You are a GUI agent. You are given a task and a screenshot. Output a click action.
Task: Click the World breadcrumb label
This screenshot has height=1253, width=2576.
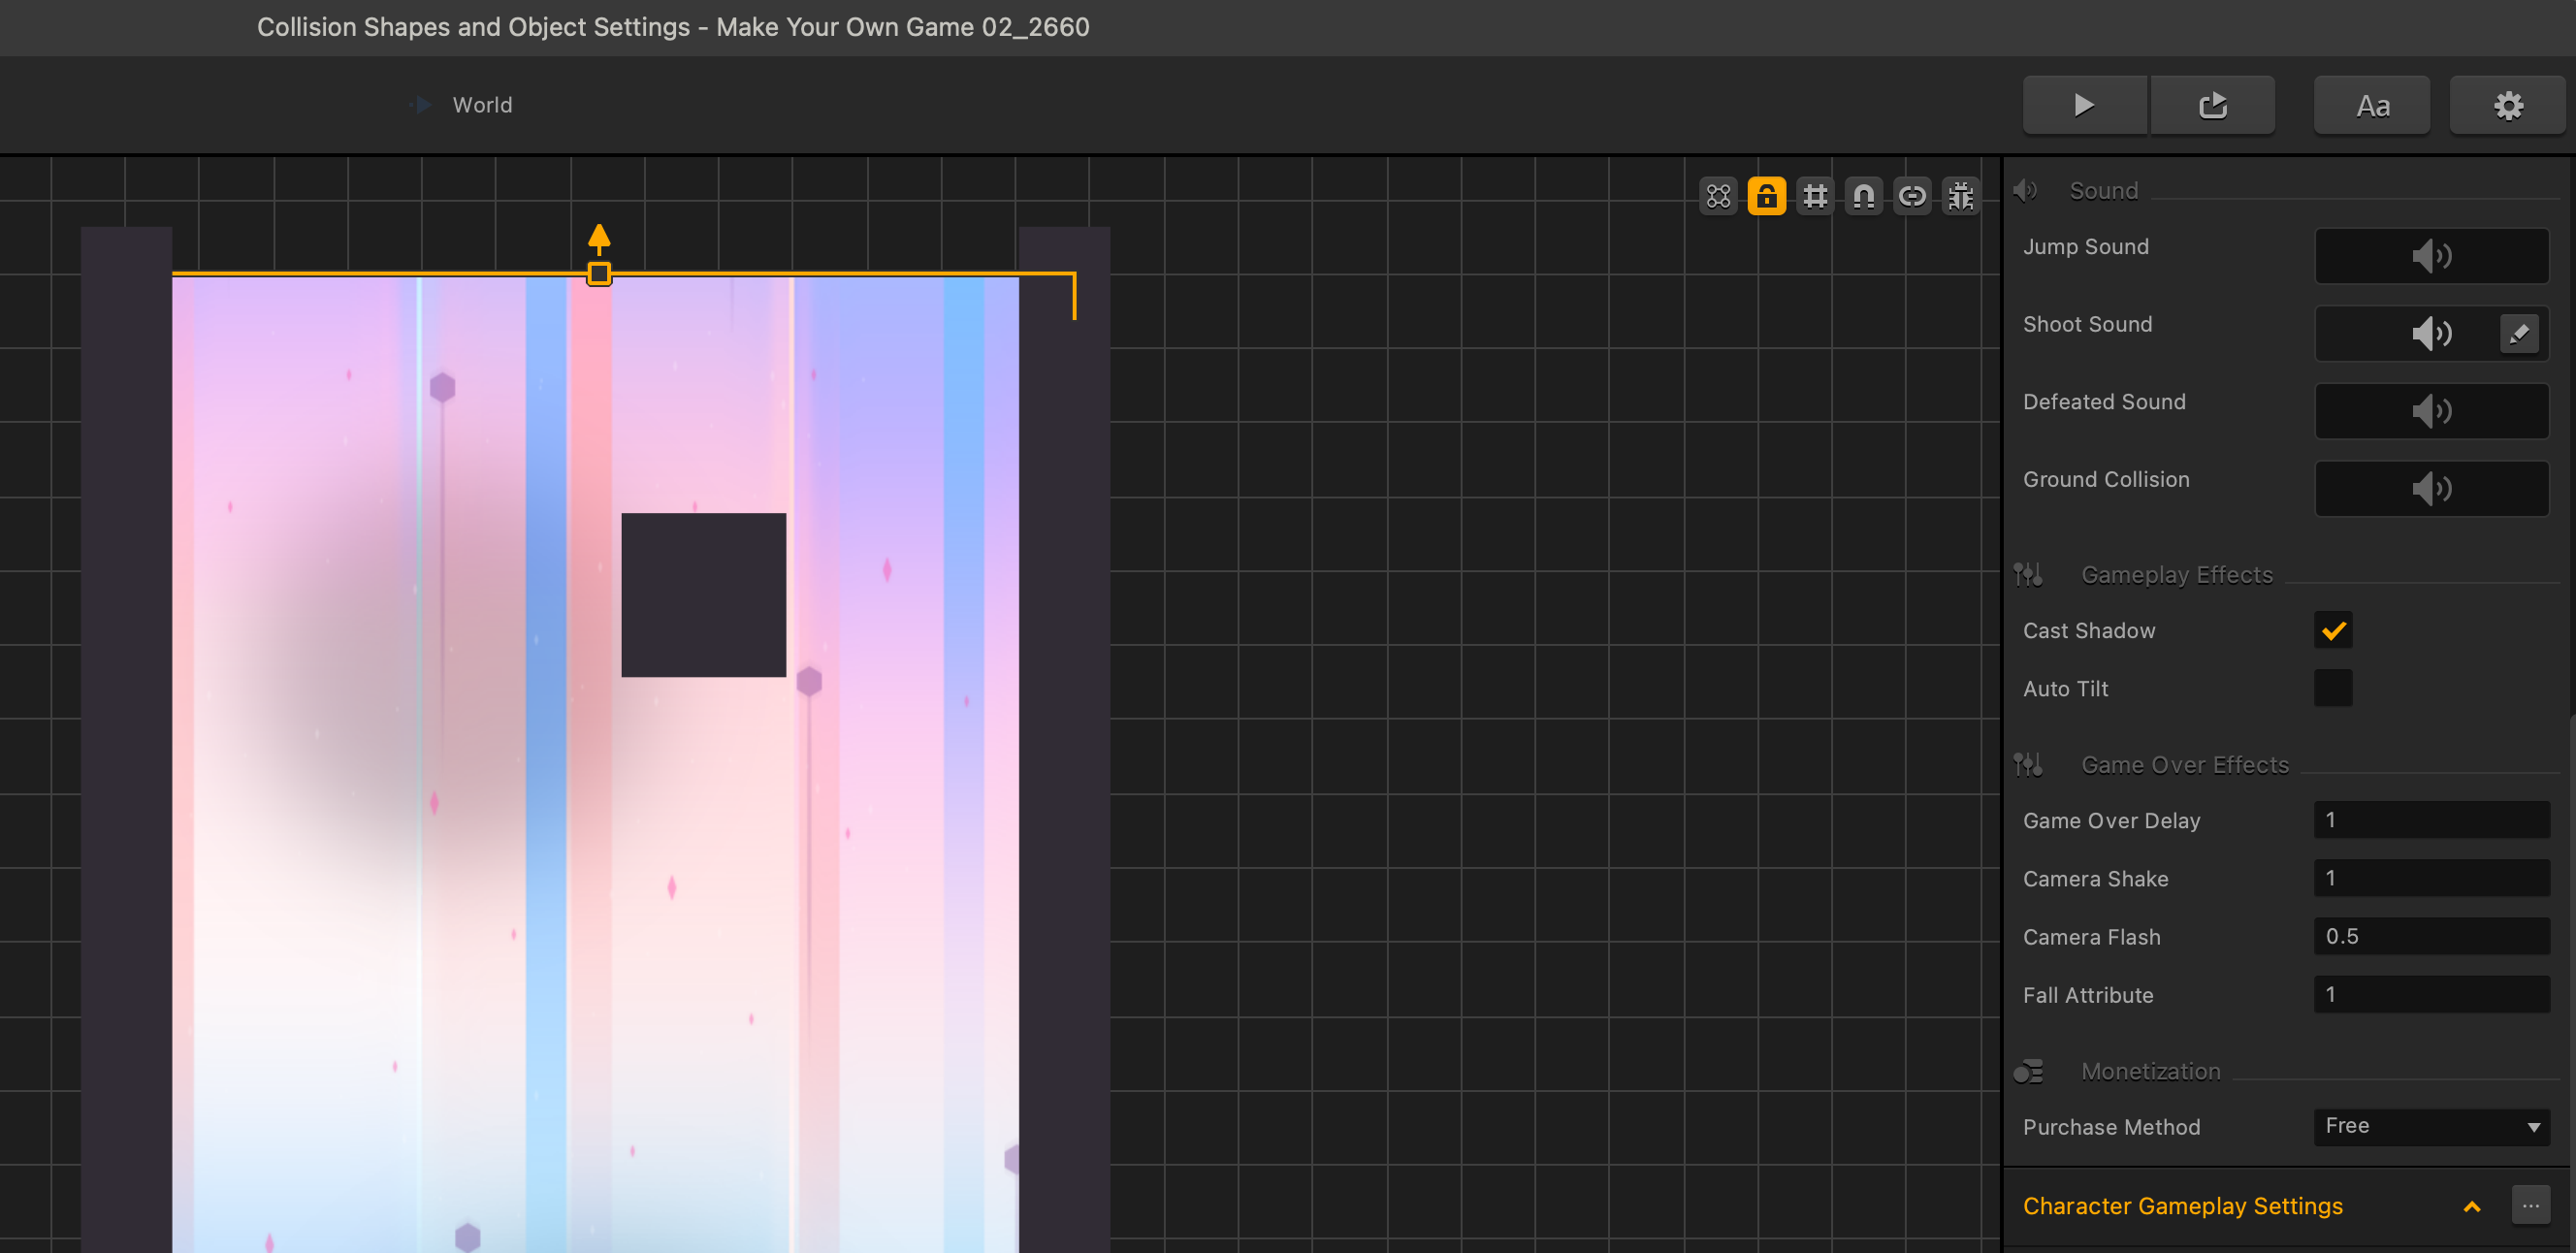point(482,105)
